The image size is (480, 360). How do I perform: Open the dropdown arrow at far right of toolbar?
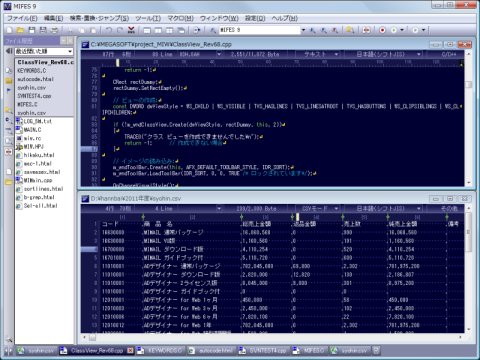point(423,30)
